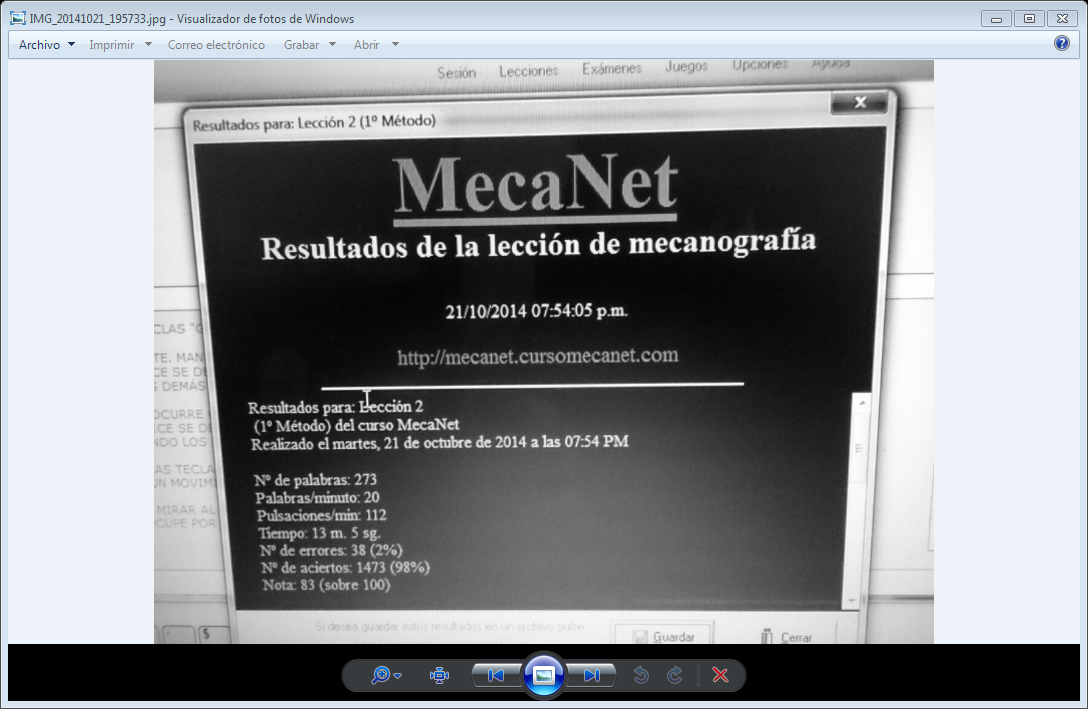Open the Help question mark icon
1088x709 pixels.
(1061, 43)
